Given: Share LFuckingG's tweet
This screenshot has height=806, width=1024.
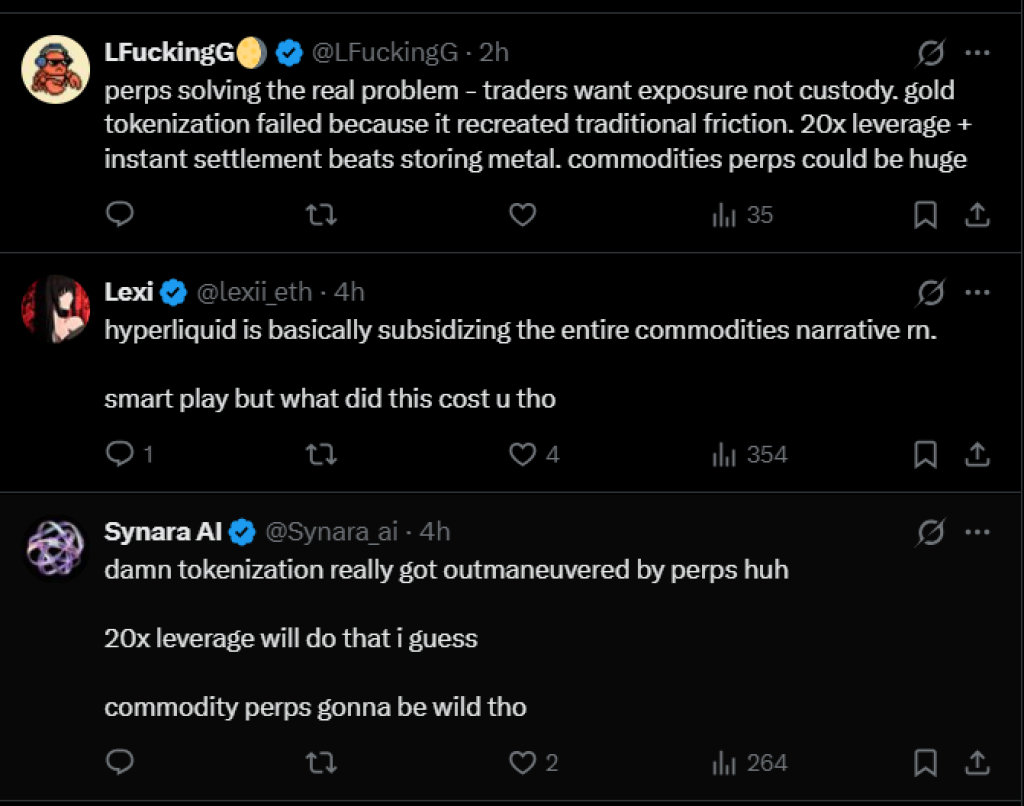Looking at the screenshot, I should pyautogui.click(x=977, y=214).
